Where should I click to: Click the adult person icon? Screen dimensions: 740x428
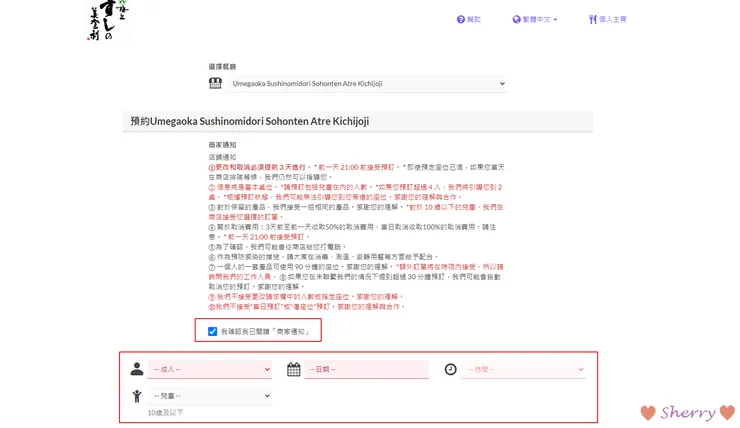click(x=137, y=369)
